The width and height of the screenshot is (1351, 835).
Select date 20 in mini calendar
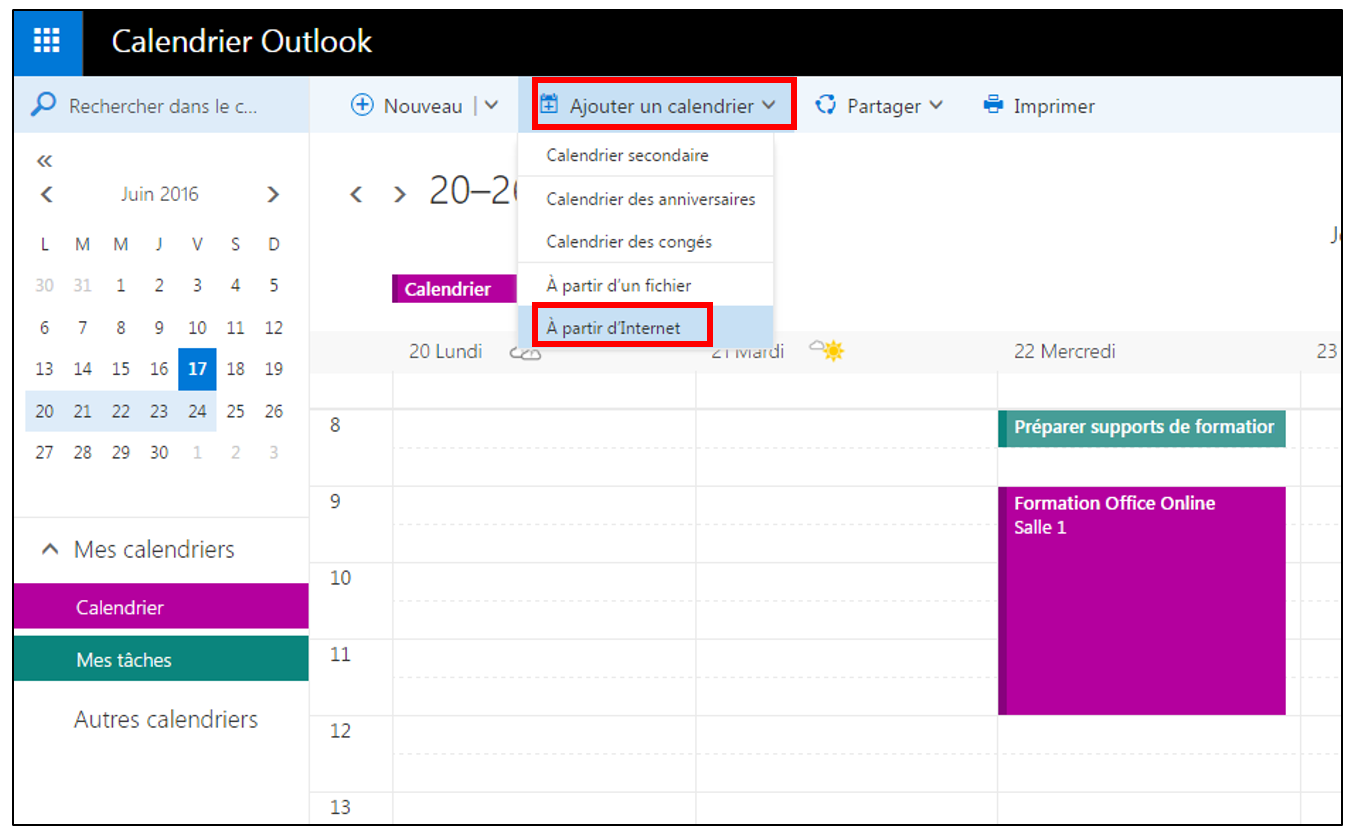click(44, 411)
